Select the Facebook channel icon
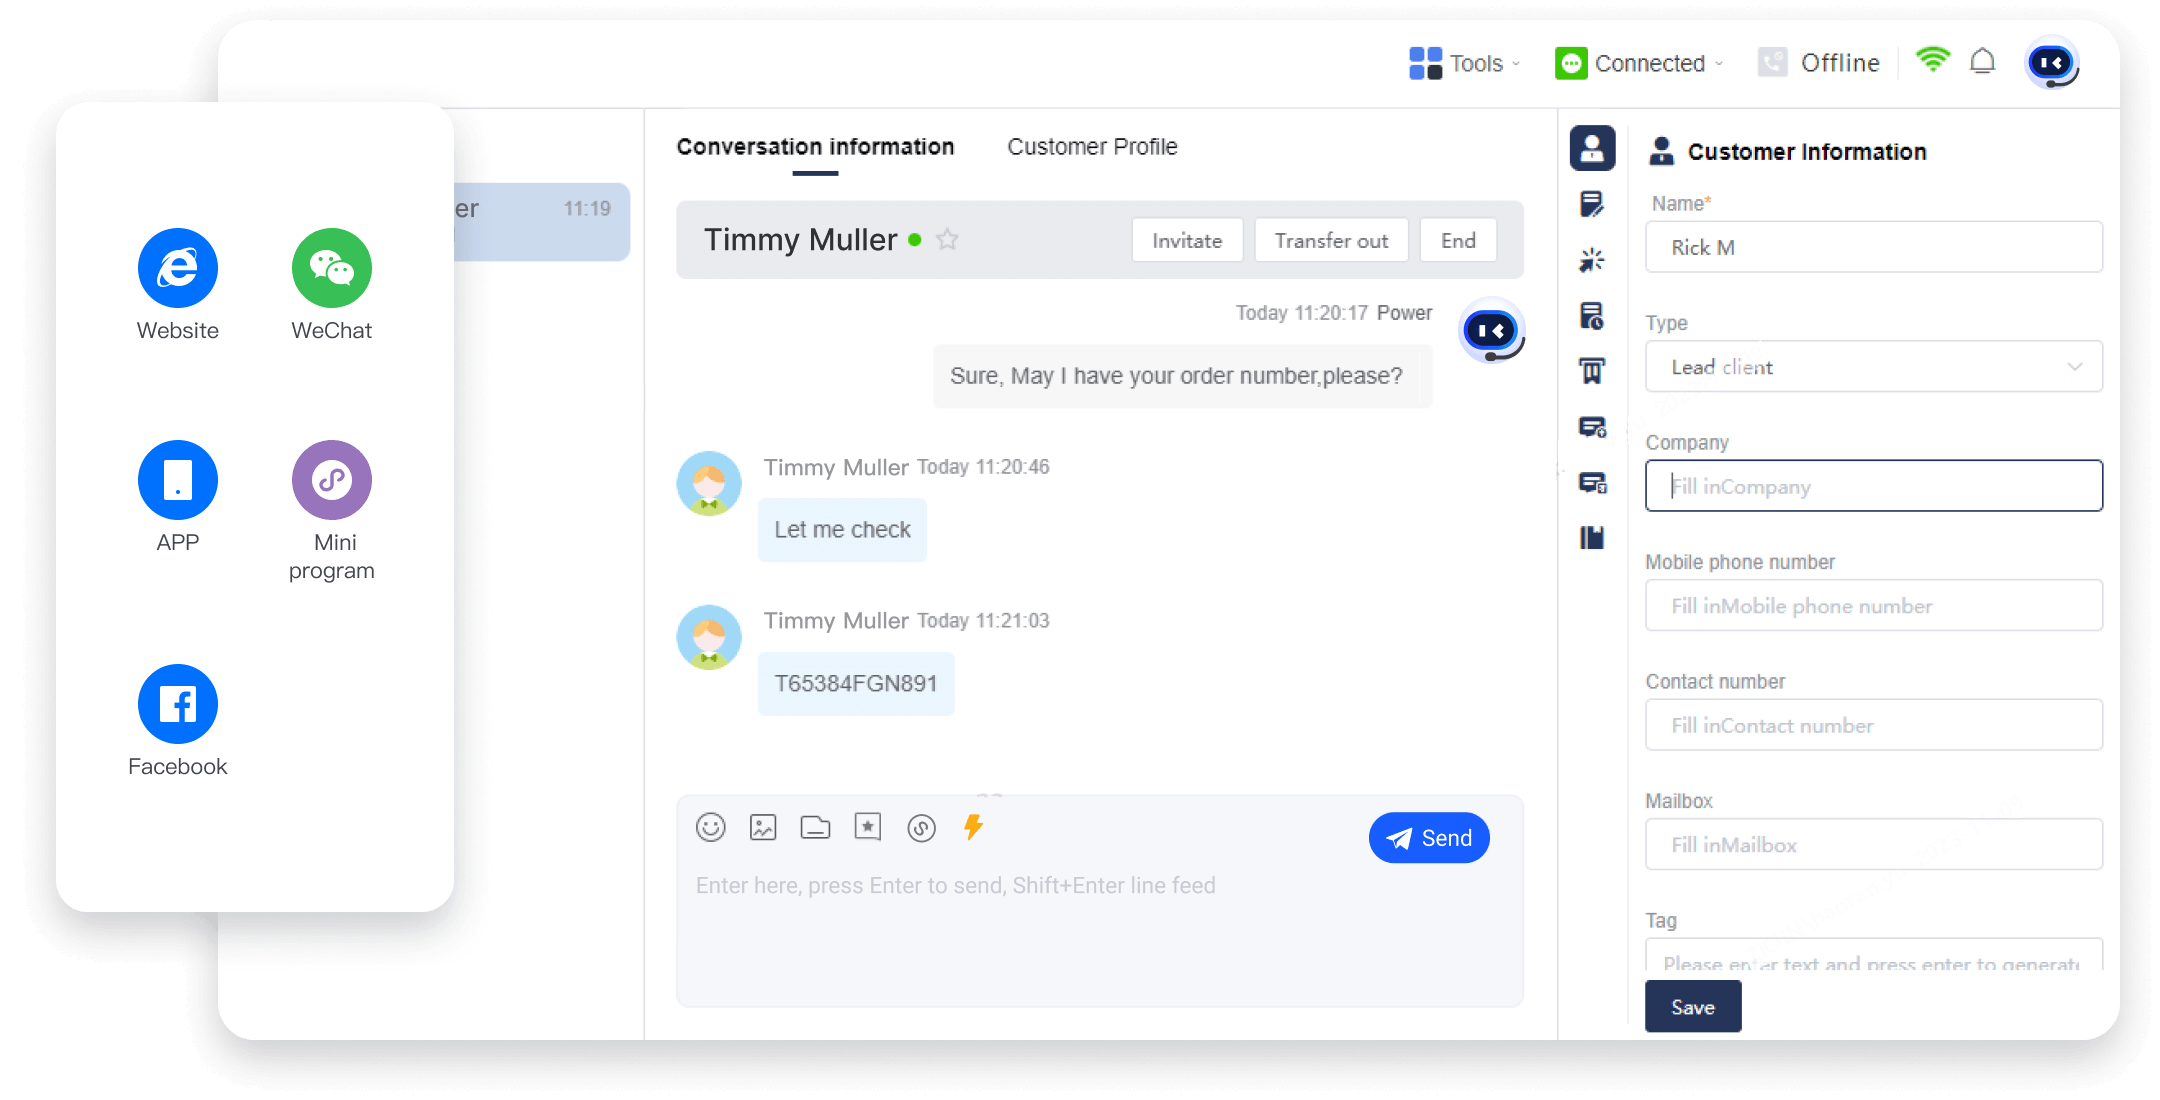Screen dimensions: 2160x1100 click(177, 703)
